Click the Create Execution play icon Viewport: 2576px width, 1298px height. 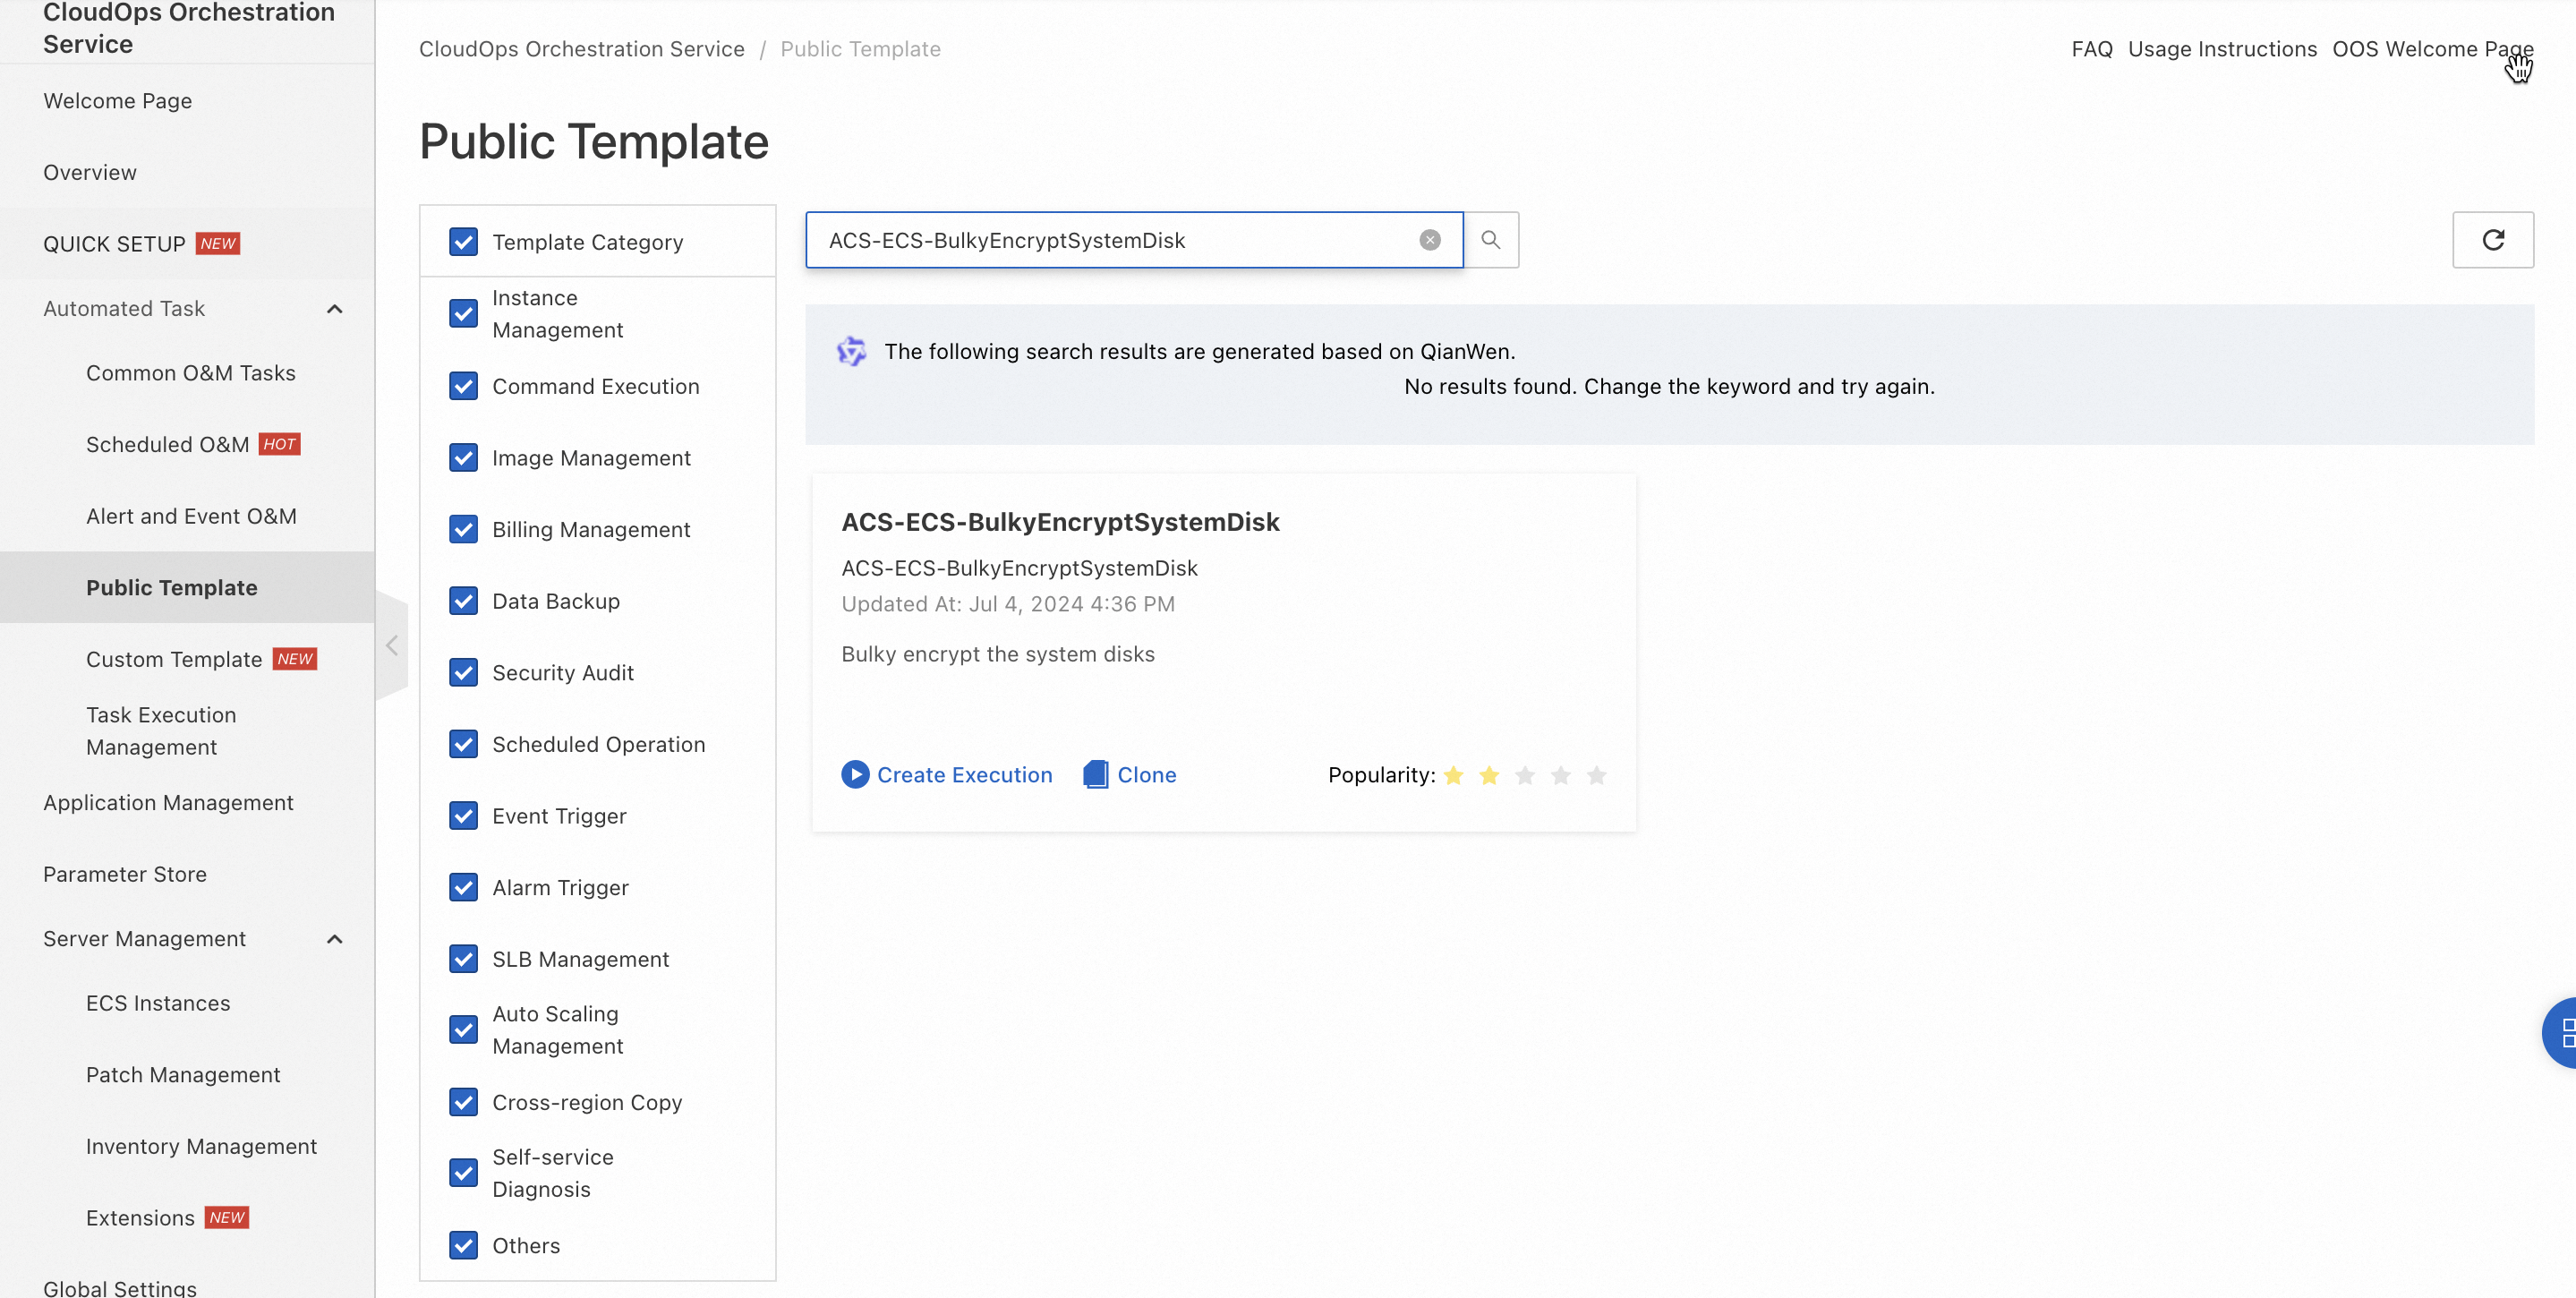click(x=854, y=775)
